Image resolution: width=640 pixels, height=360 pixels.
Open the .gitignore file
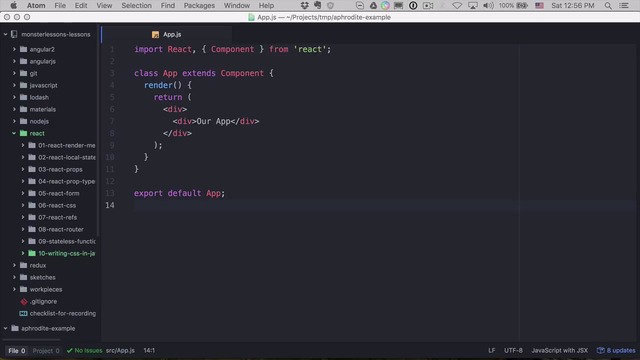pyautogui.click(x=43, y=302)
